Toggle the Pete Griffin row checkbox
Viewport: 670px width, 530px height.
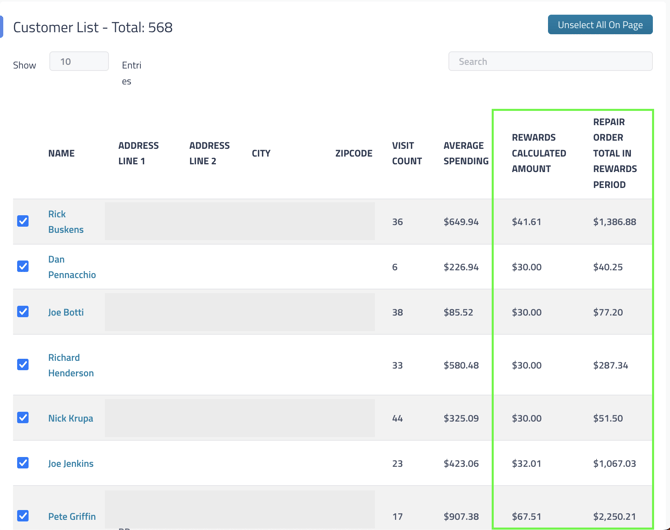tap(23, 516)
